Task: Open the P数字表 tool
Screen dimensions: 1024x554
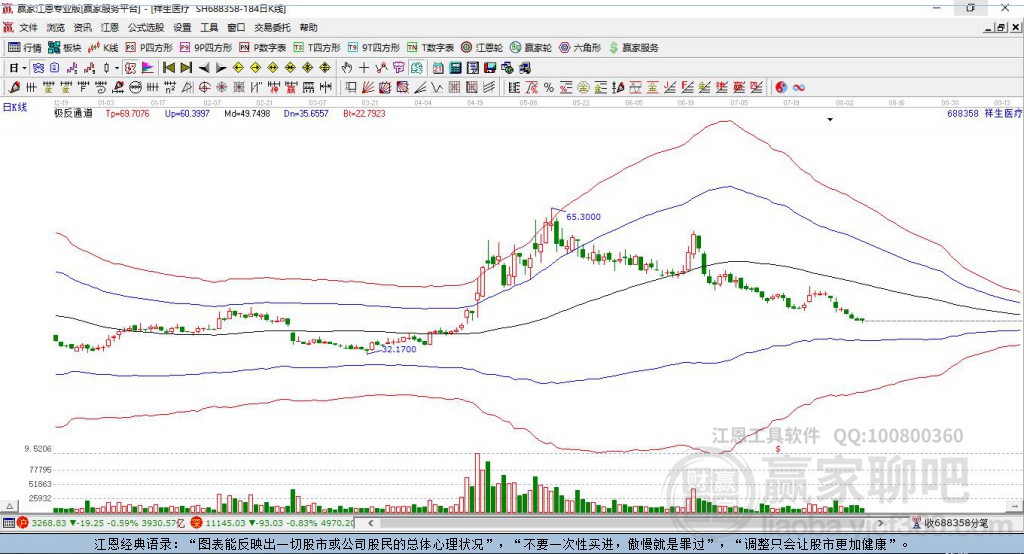Action: pyautogui.click(x=263, y=48)
